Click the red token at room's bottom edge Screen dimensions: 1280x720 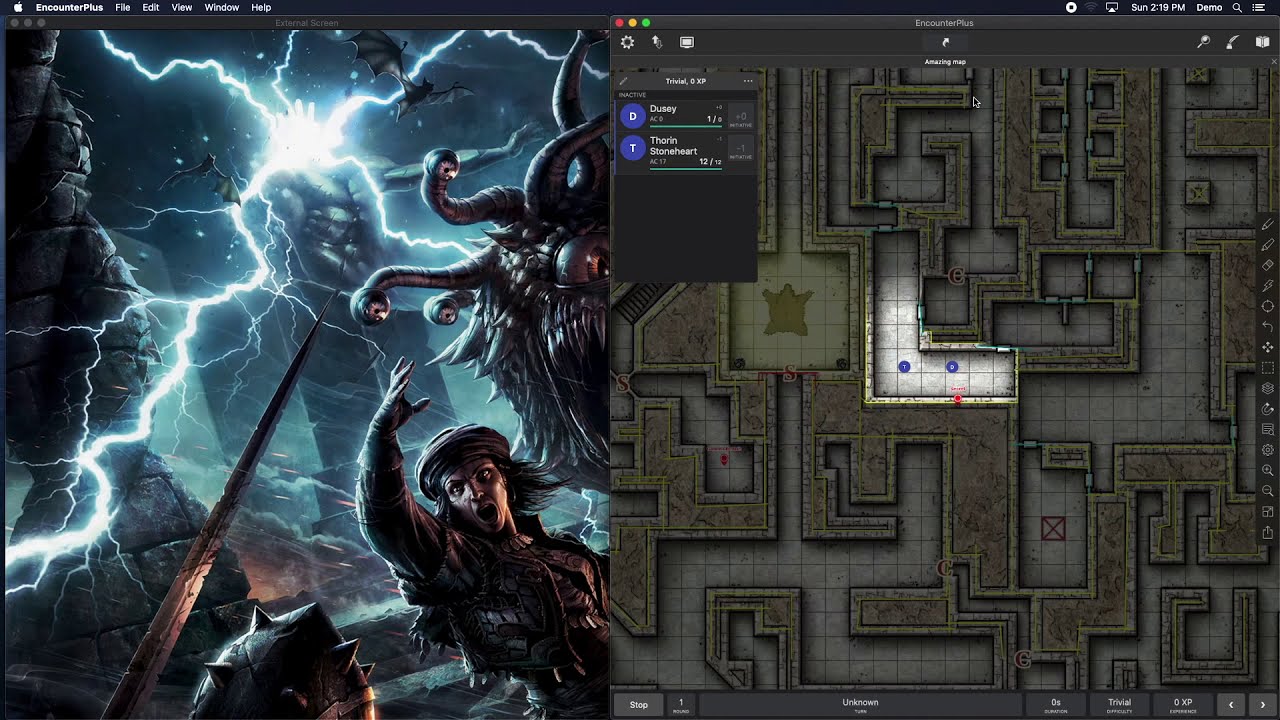[958, 398]
